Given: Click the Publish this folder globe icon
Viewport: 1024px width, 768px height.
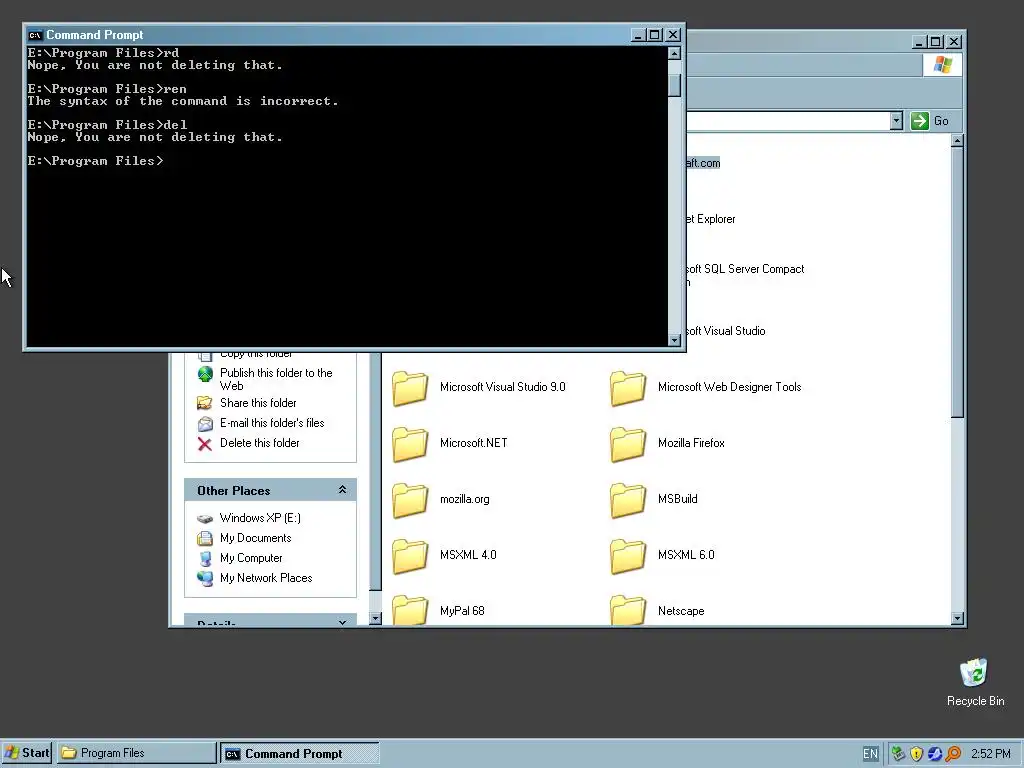Looking at the screenshot, I should tap(205, 374).
